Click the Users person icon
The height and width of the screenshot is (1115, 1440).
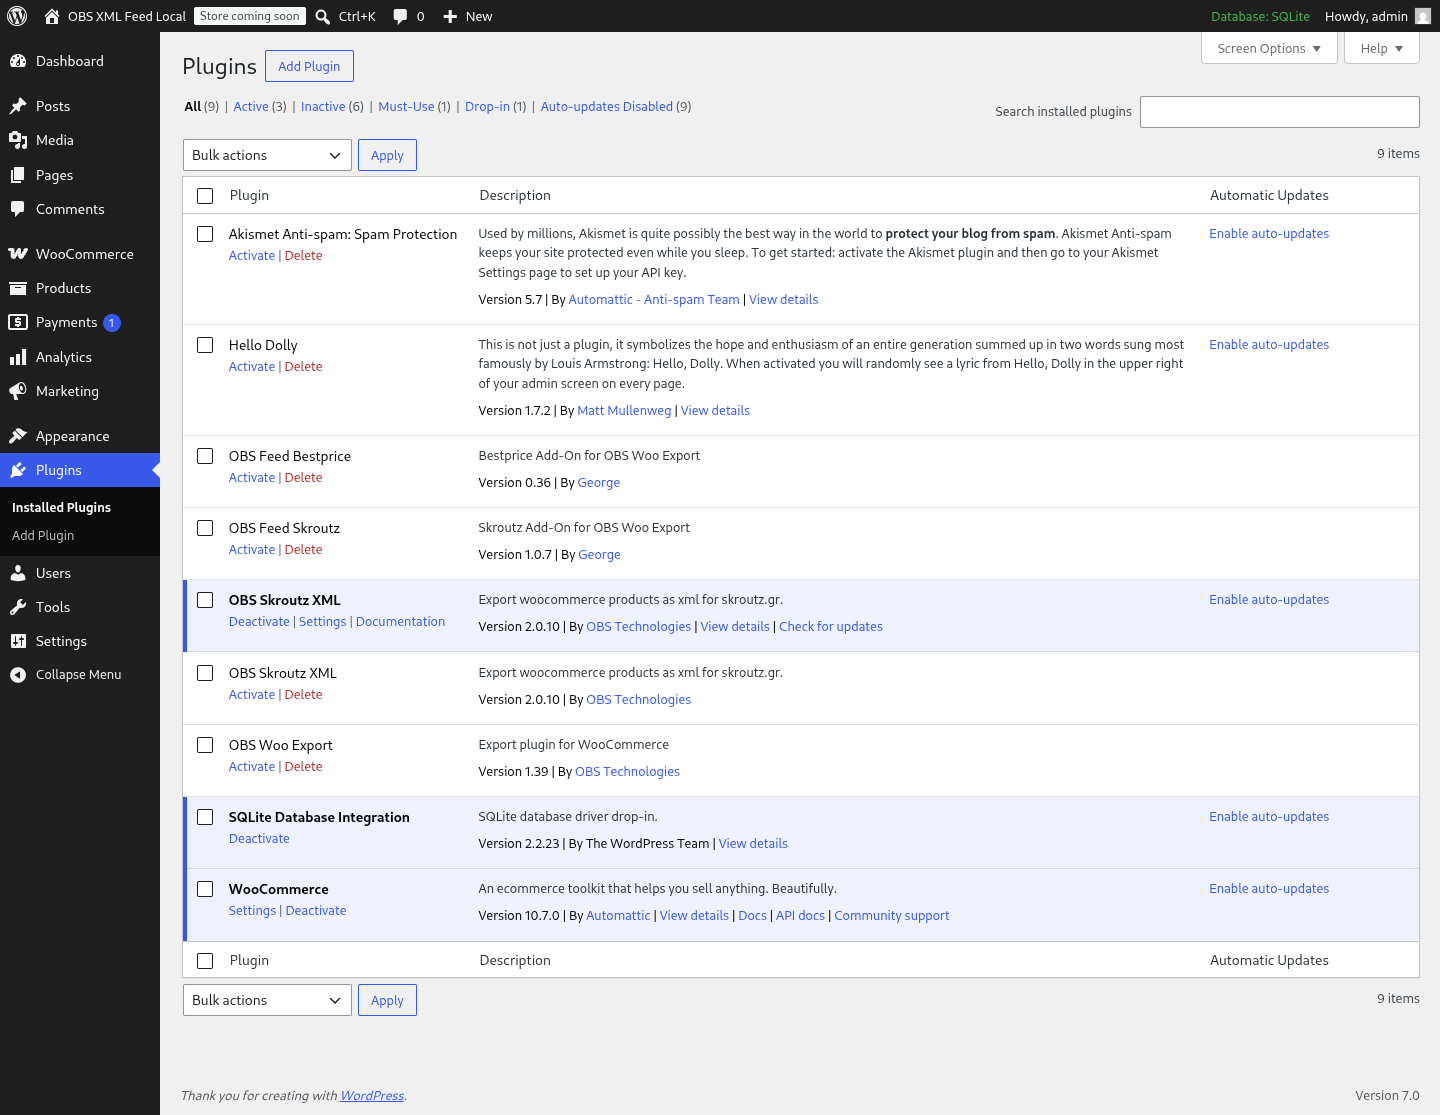pyautogui.click(x=18, y=573)
